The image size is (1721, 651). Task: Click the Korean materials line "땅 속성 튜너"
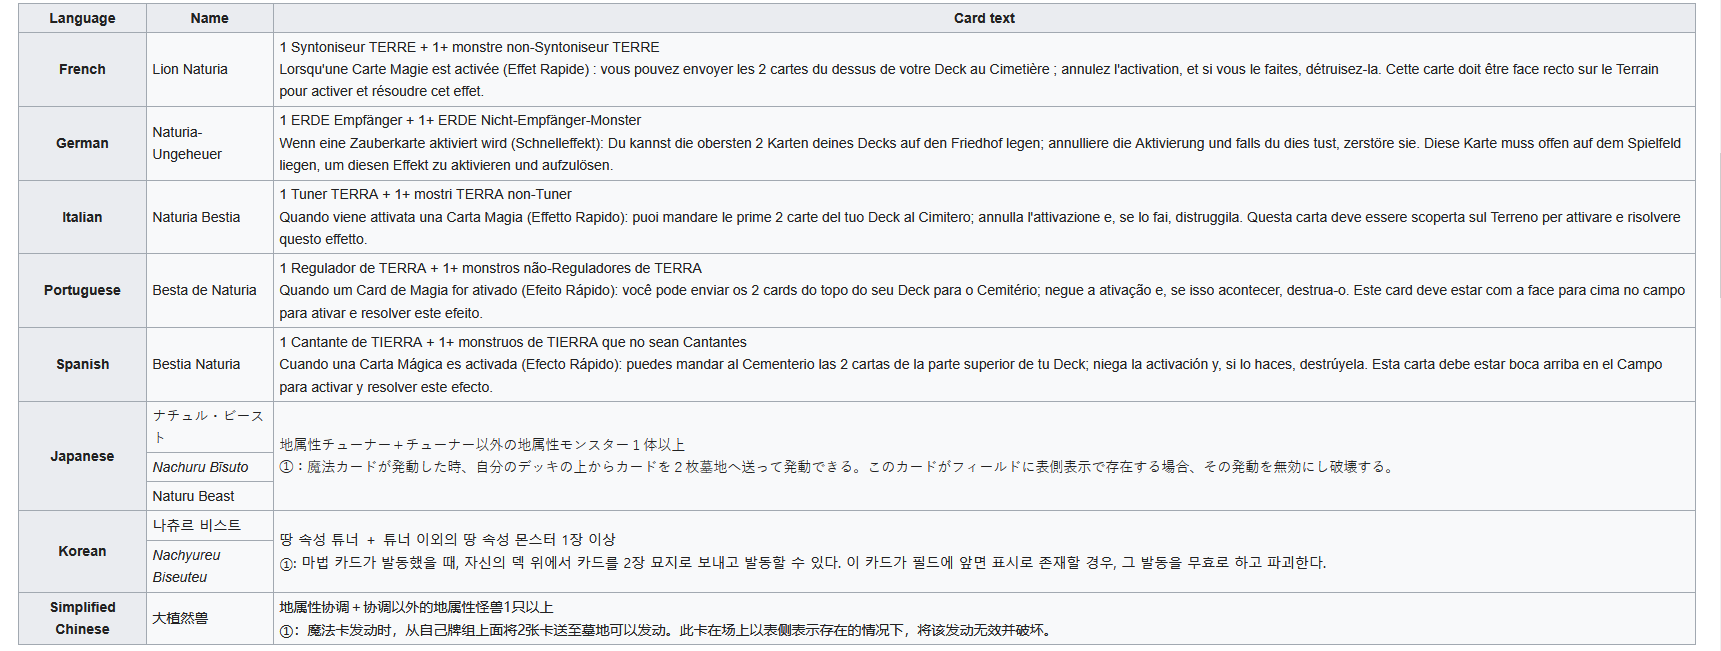(447, 540)
